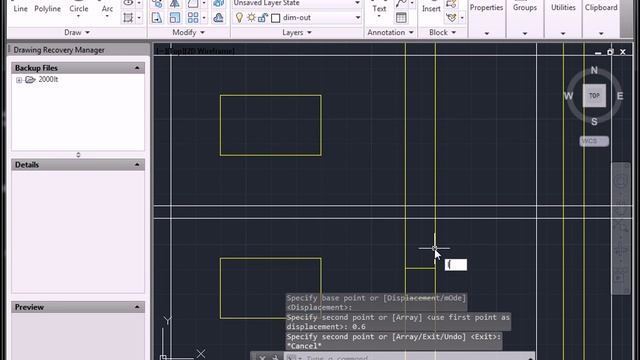The width and height of the screenshot is (640, 360).
Task: Click the viewport controls label [-][Top][2D Wireframe]
Action: coord(195,51)
